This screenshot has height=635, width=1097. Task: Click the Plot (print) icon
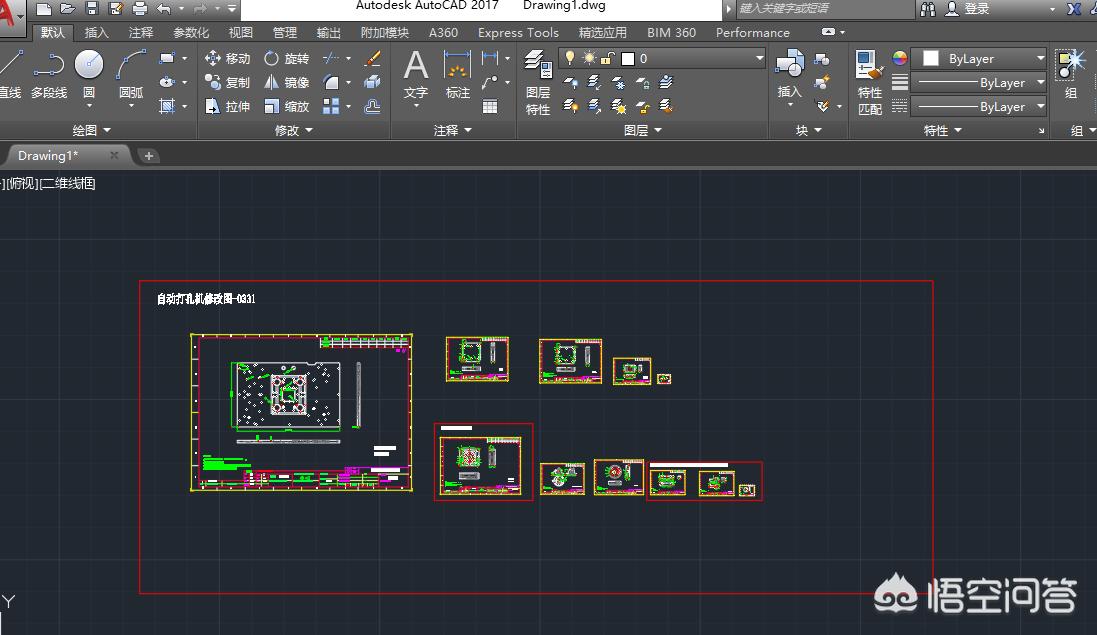[x=140, y=8]
